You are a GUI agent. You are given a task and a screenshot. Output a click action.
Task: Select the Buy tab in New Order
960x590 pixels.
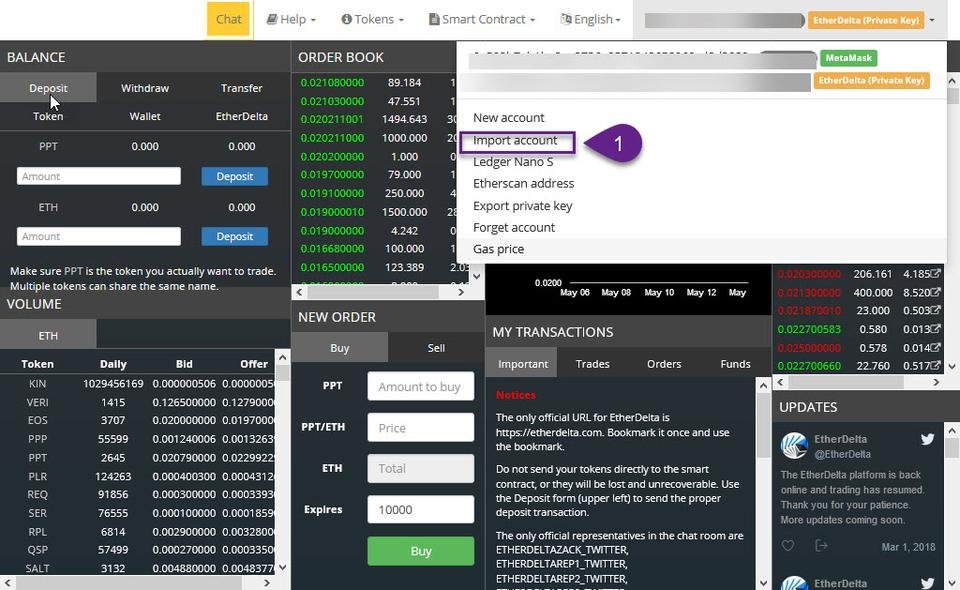click(339, 348)
